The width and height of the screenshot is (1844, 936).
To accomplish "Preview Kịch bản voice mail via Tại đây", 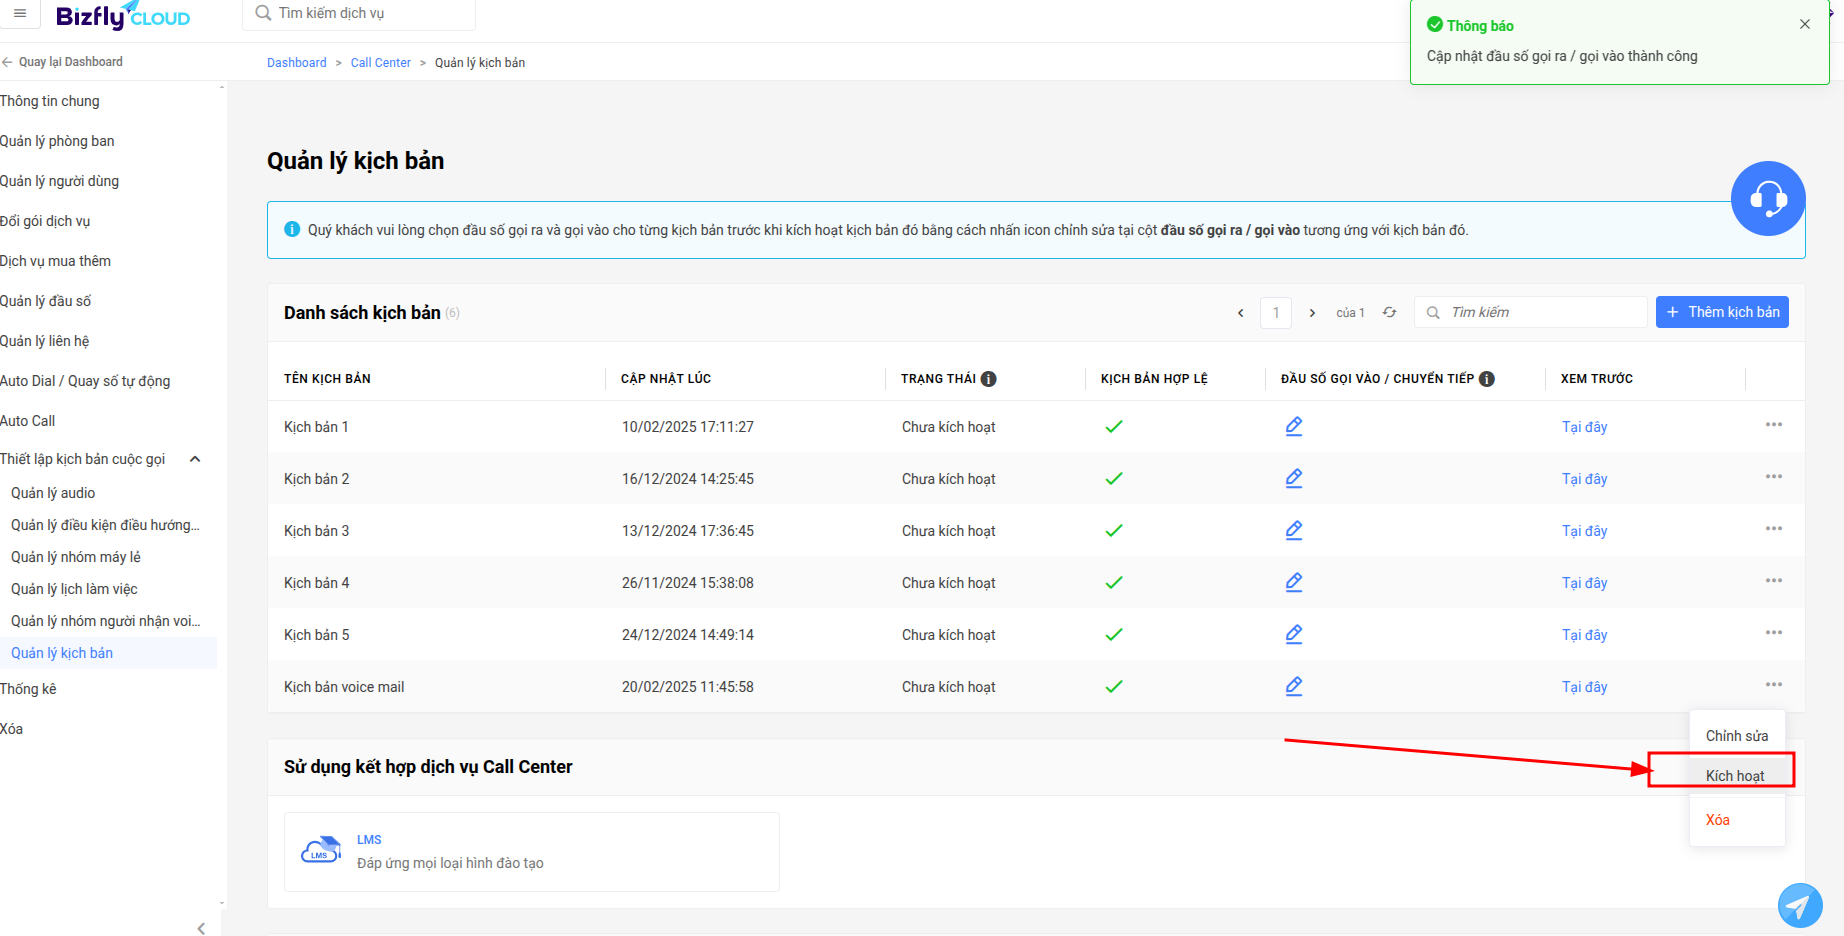I will 1585,687.
